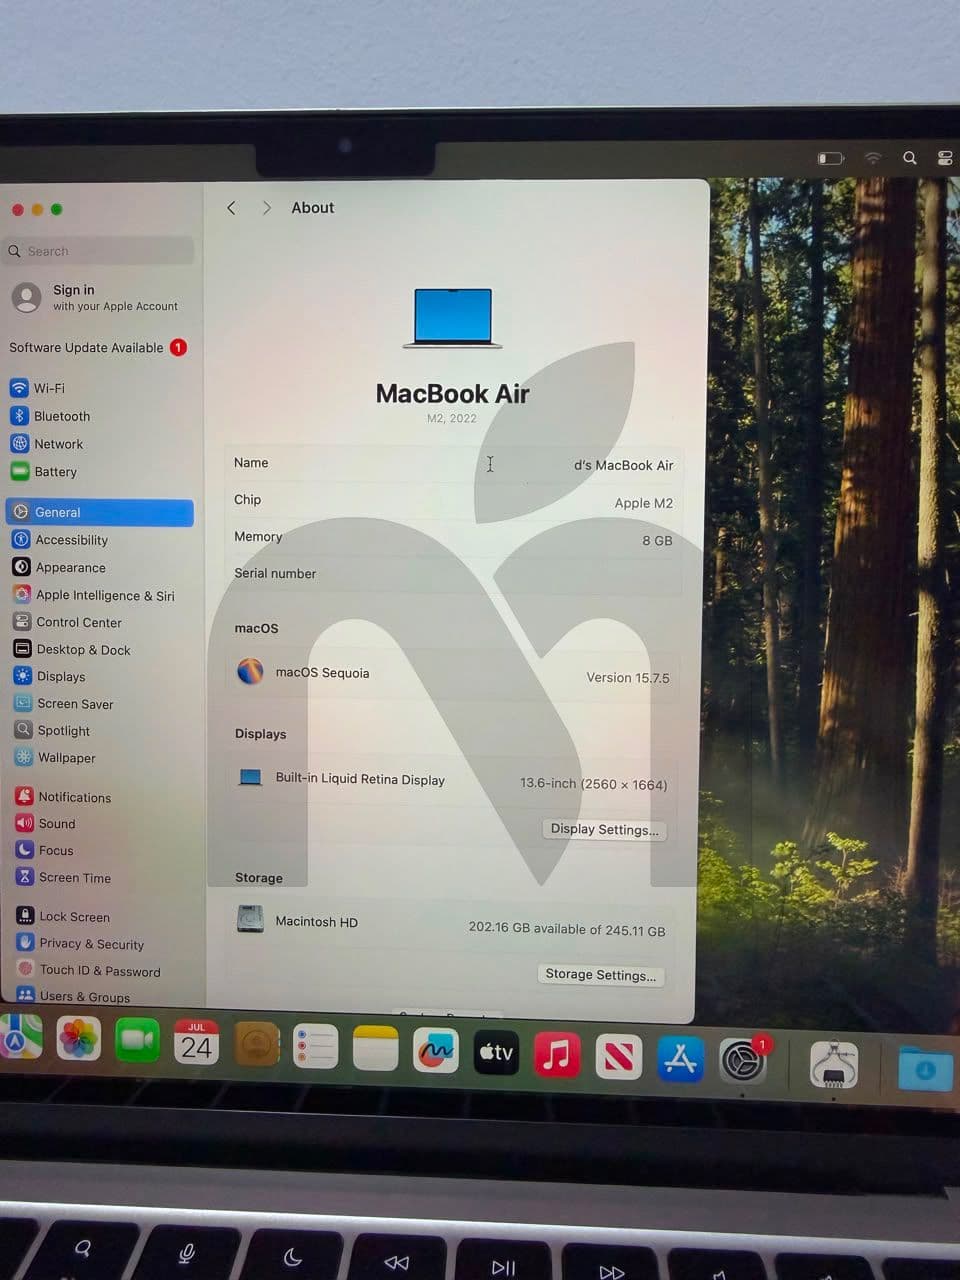Click the Apple M2 chip value
The image size is (960, 1280).
643,503
